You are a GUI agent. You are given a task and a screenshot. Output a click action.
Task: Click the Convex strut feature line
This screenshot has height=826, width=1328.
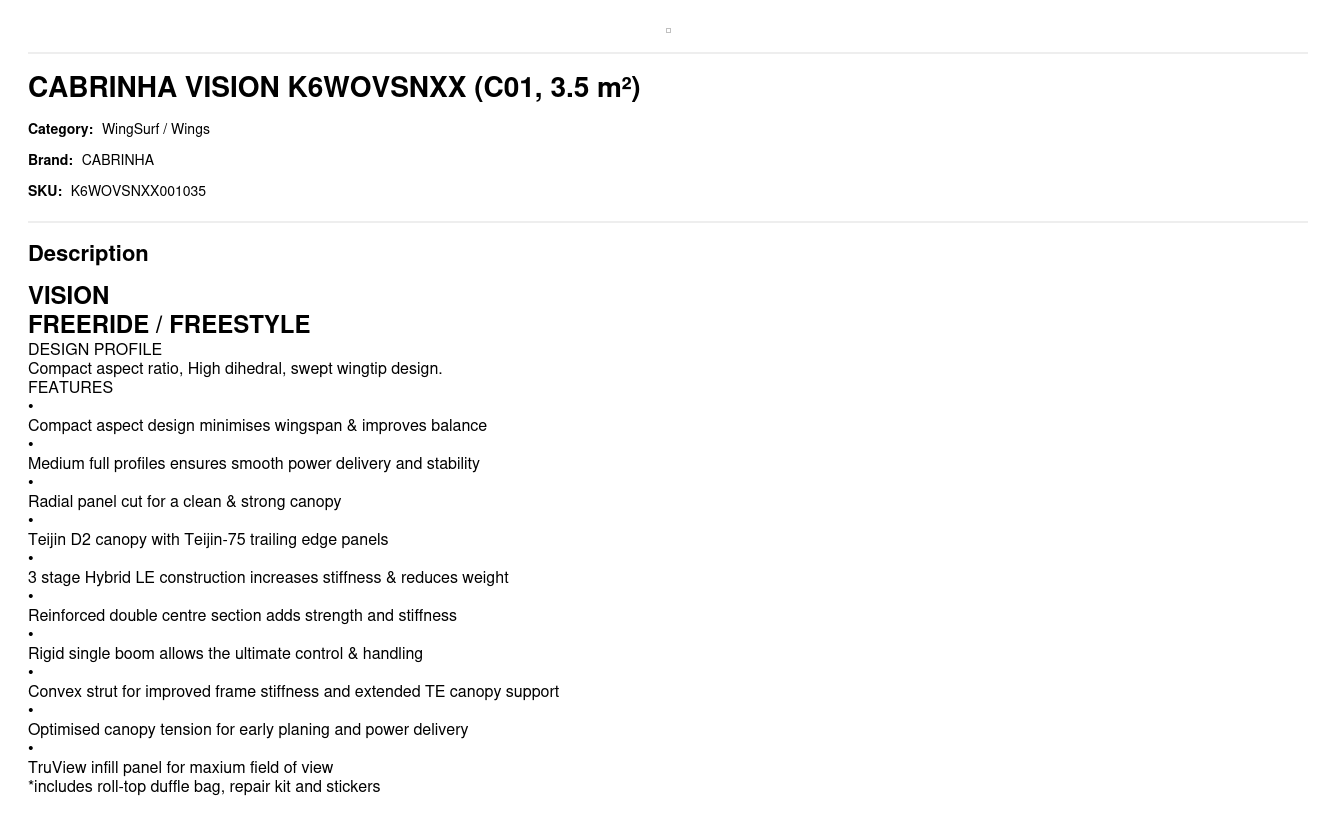[x=293, y=692]
